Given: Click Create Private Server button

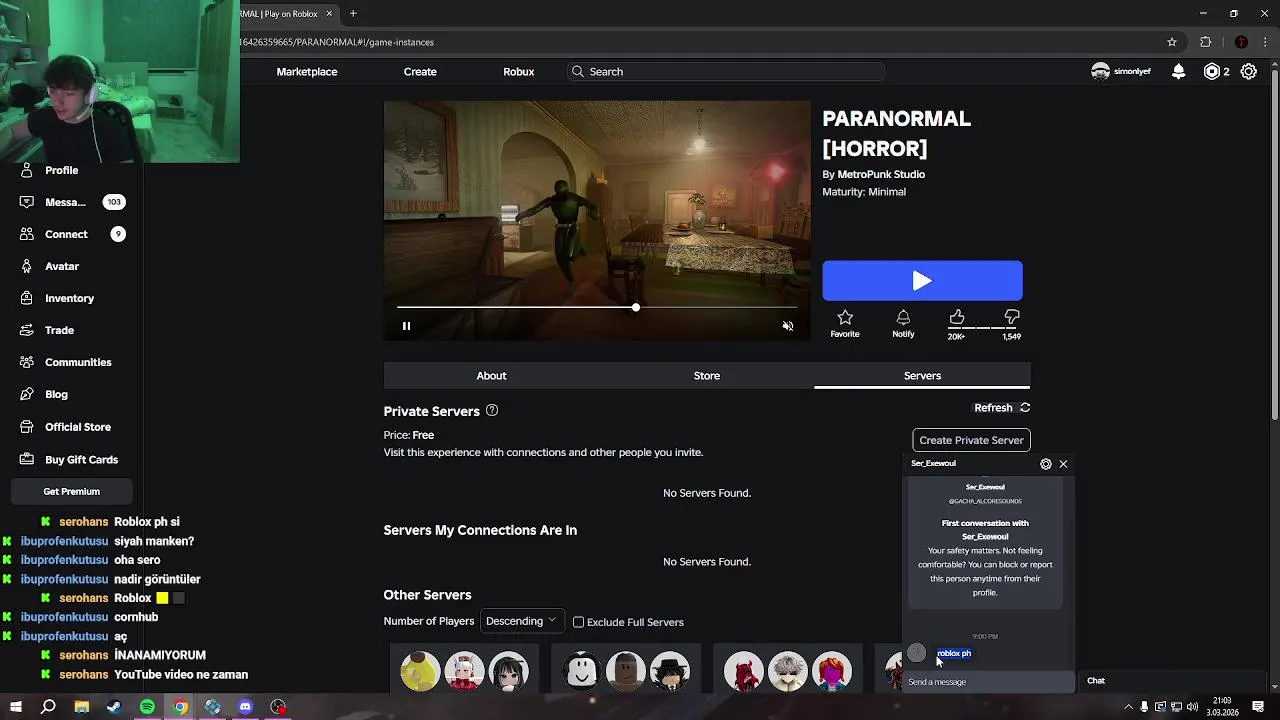Looking at the screenshot, I should tap(971, 440).
